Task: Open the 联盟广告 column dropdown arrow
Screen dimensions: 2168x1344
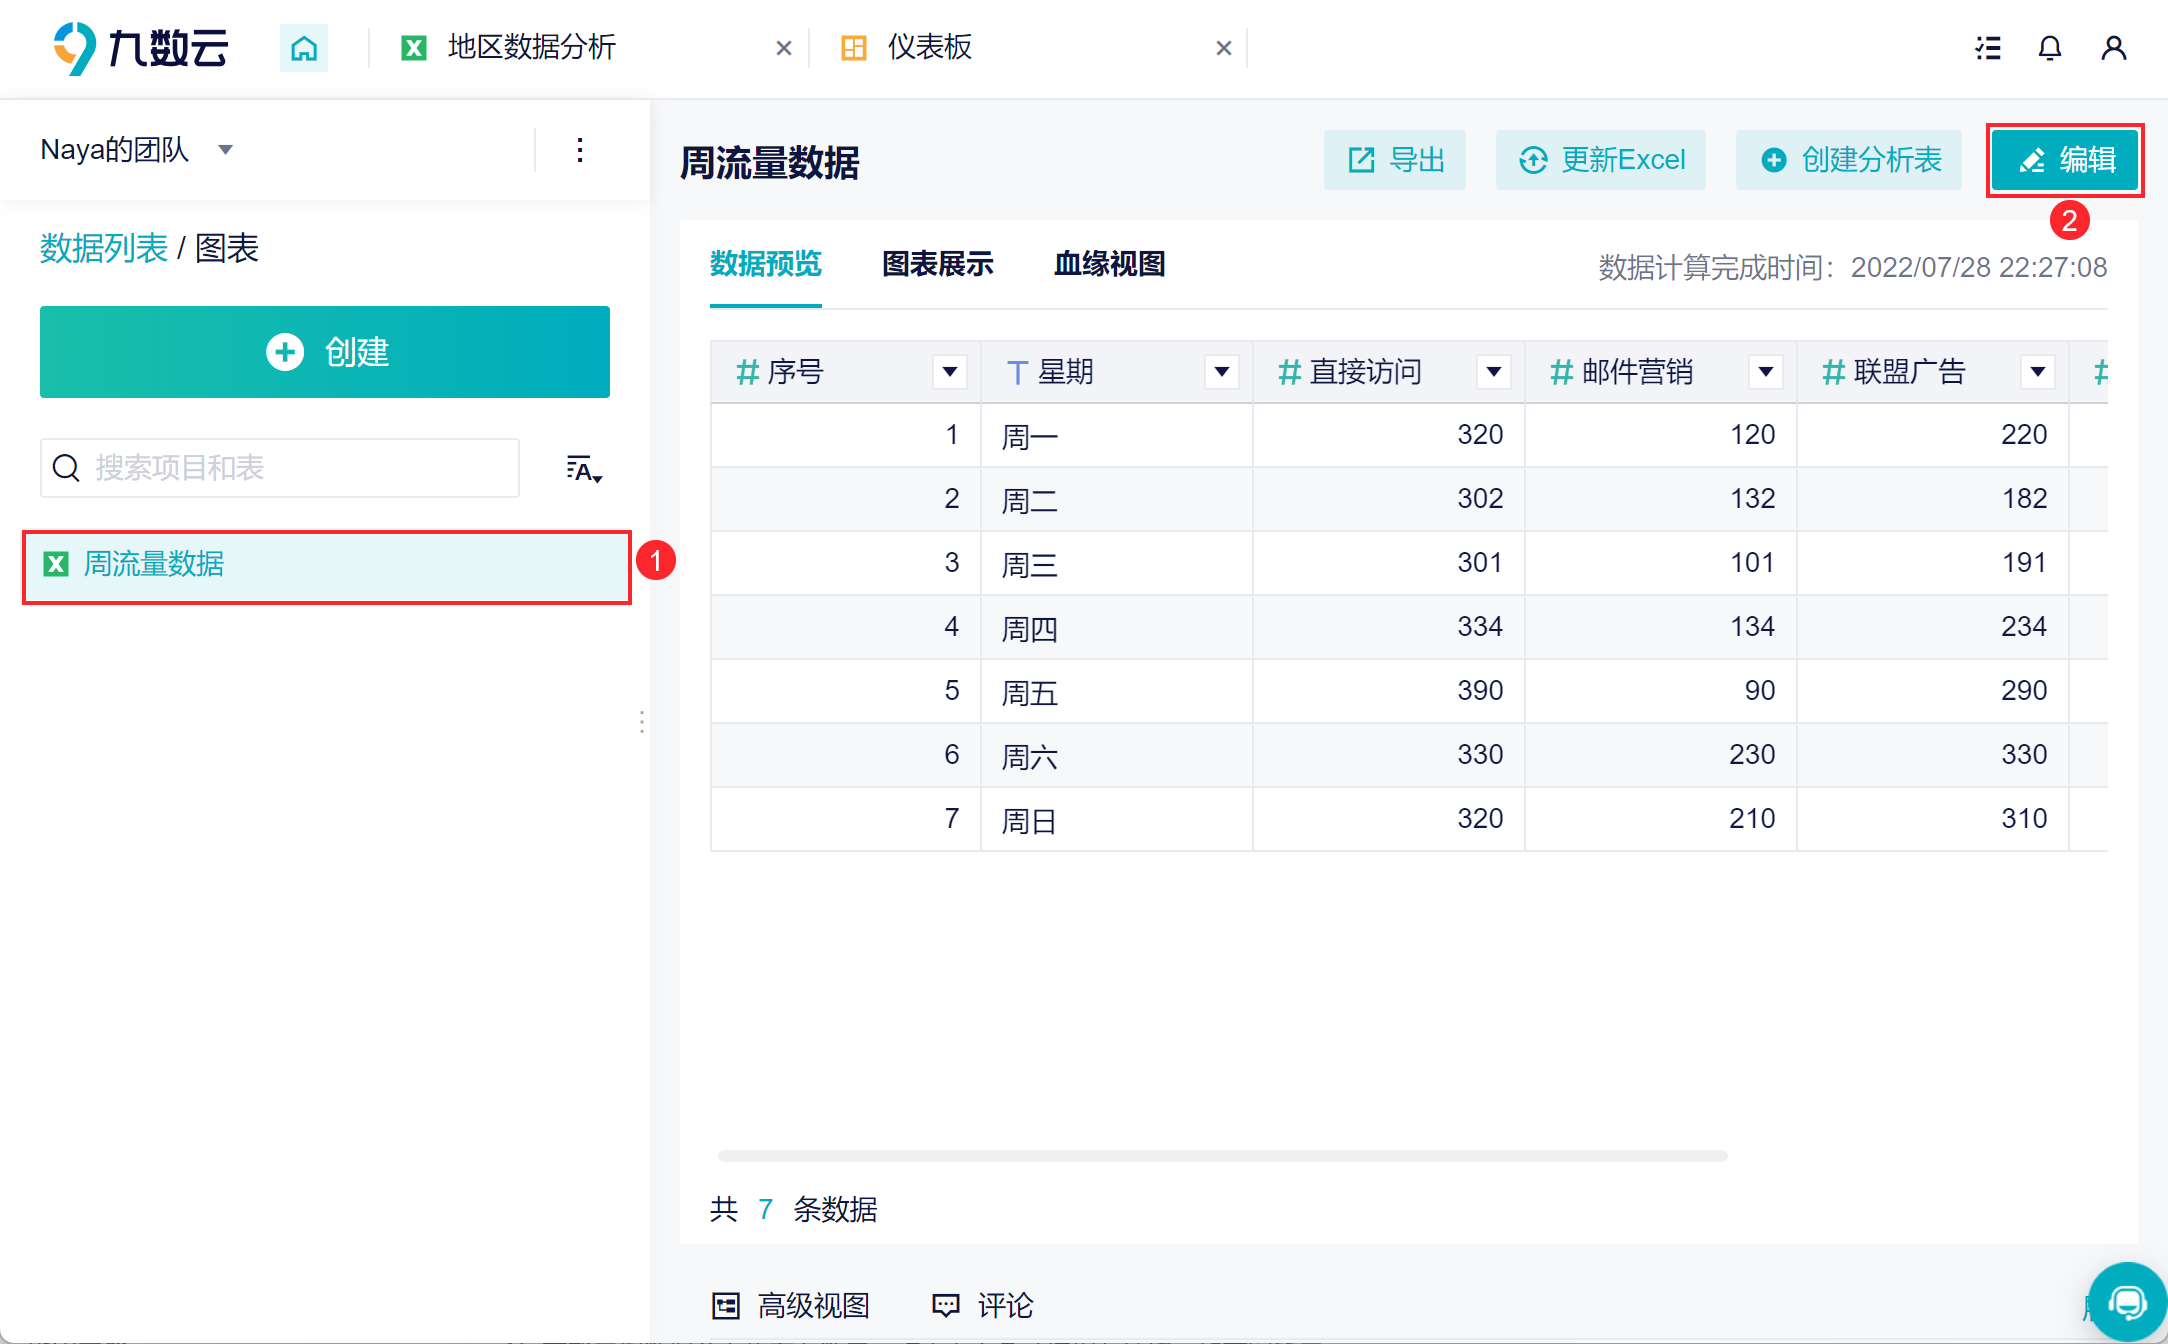Action: click(2037, 372)
